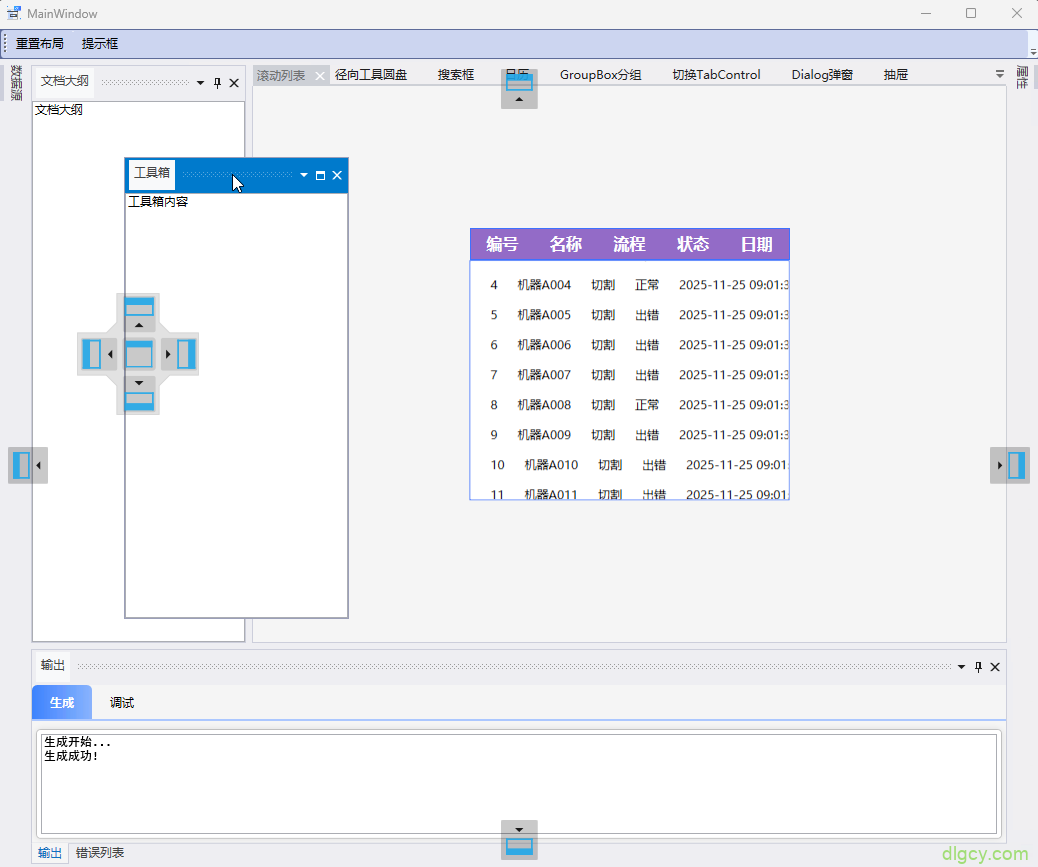The width and height of the screenshot is (1038, 867).
Task: Expand the document tab overflow list
Action: (x=999, y=74)
